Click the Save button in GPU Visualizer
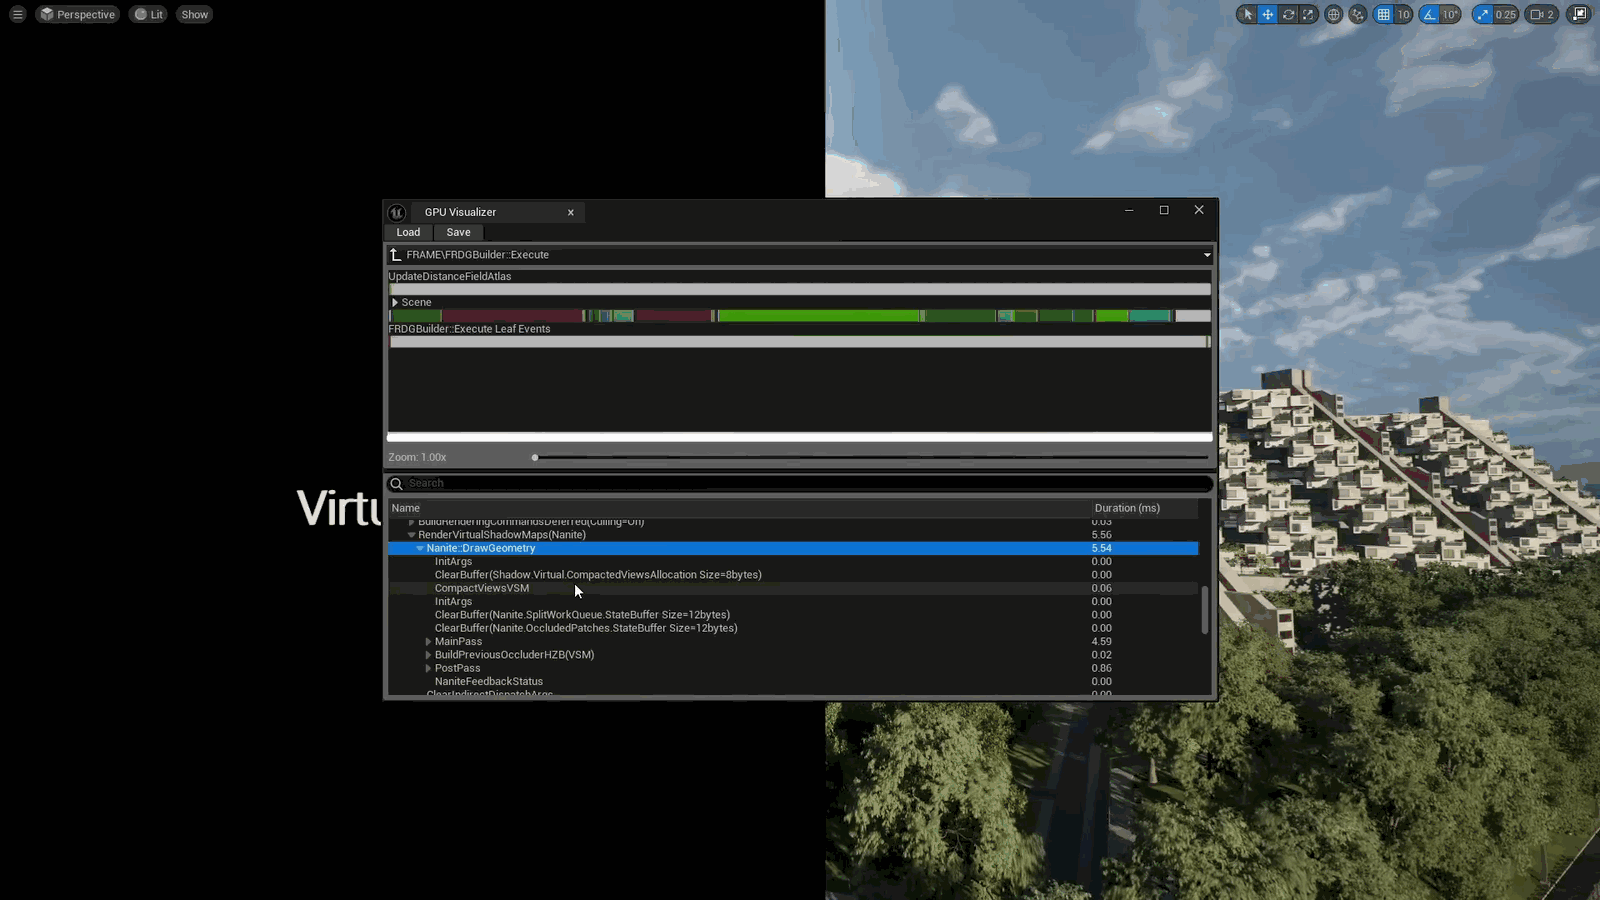 click(x=458, y=232)
